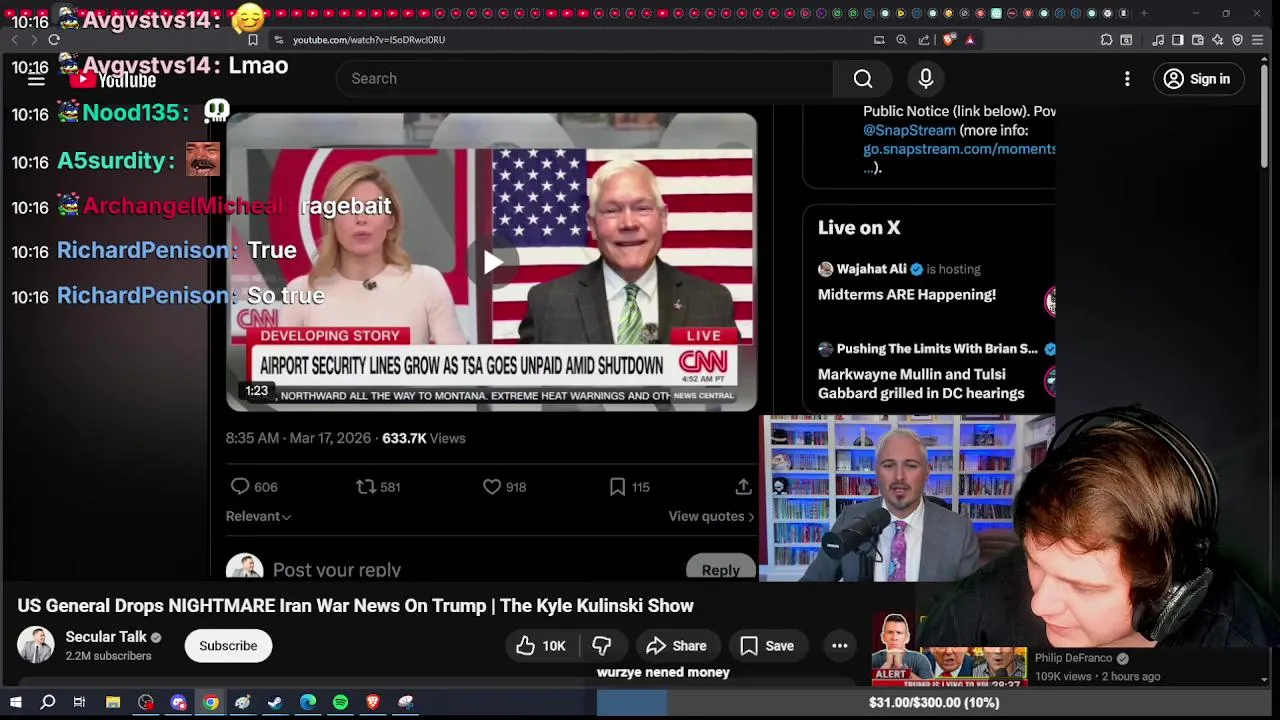
Task: Dislike the video with thumbs down
Action: point(602,646)
